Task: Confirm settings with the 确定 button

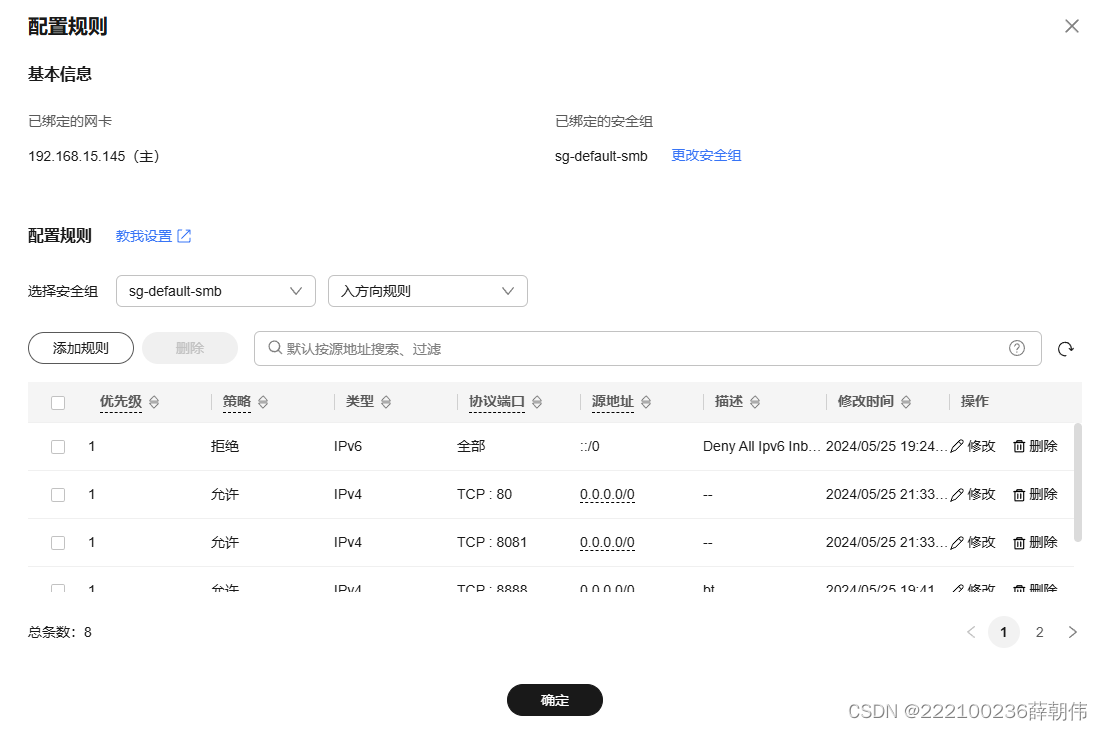Action: pos(554,700)
